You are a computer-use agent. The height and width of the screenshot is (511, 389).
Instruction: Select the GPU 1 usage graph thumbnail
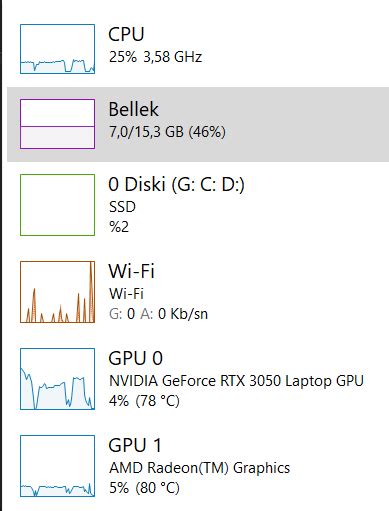[57, 466]
